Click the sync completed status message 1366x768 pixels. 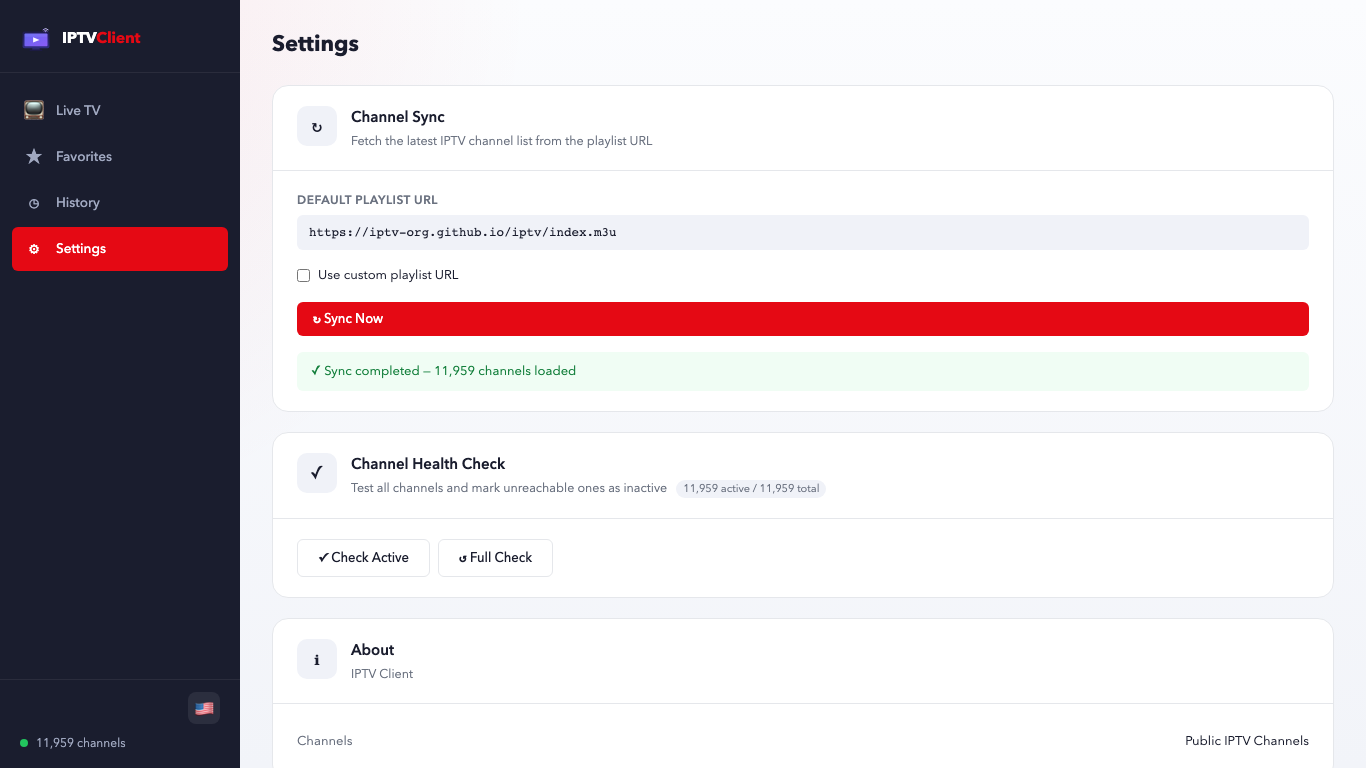pyautogui.click(x=450, y=371)
